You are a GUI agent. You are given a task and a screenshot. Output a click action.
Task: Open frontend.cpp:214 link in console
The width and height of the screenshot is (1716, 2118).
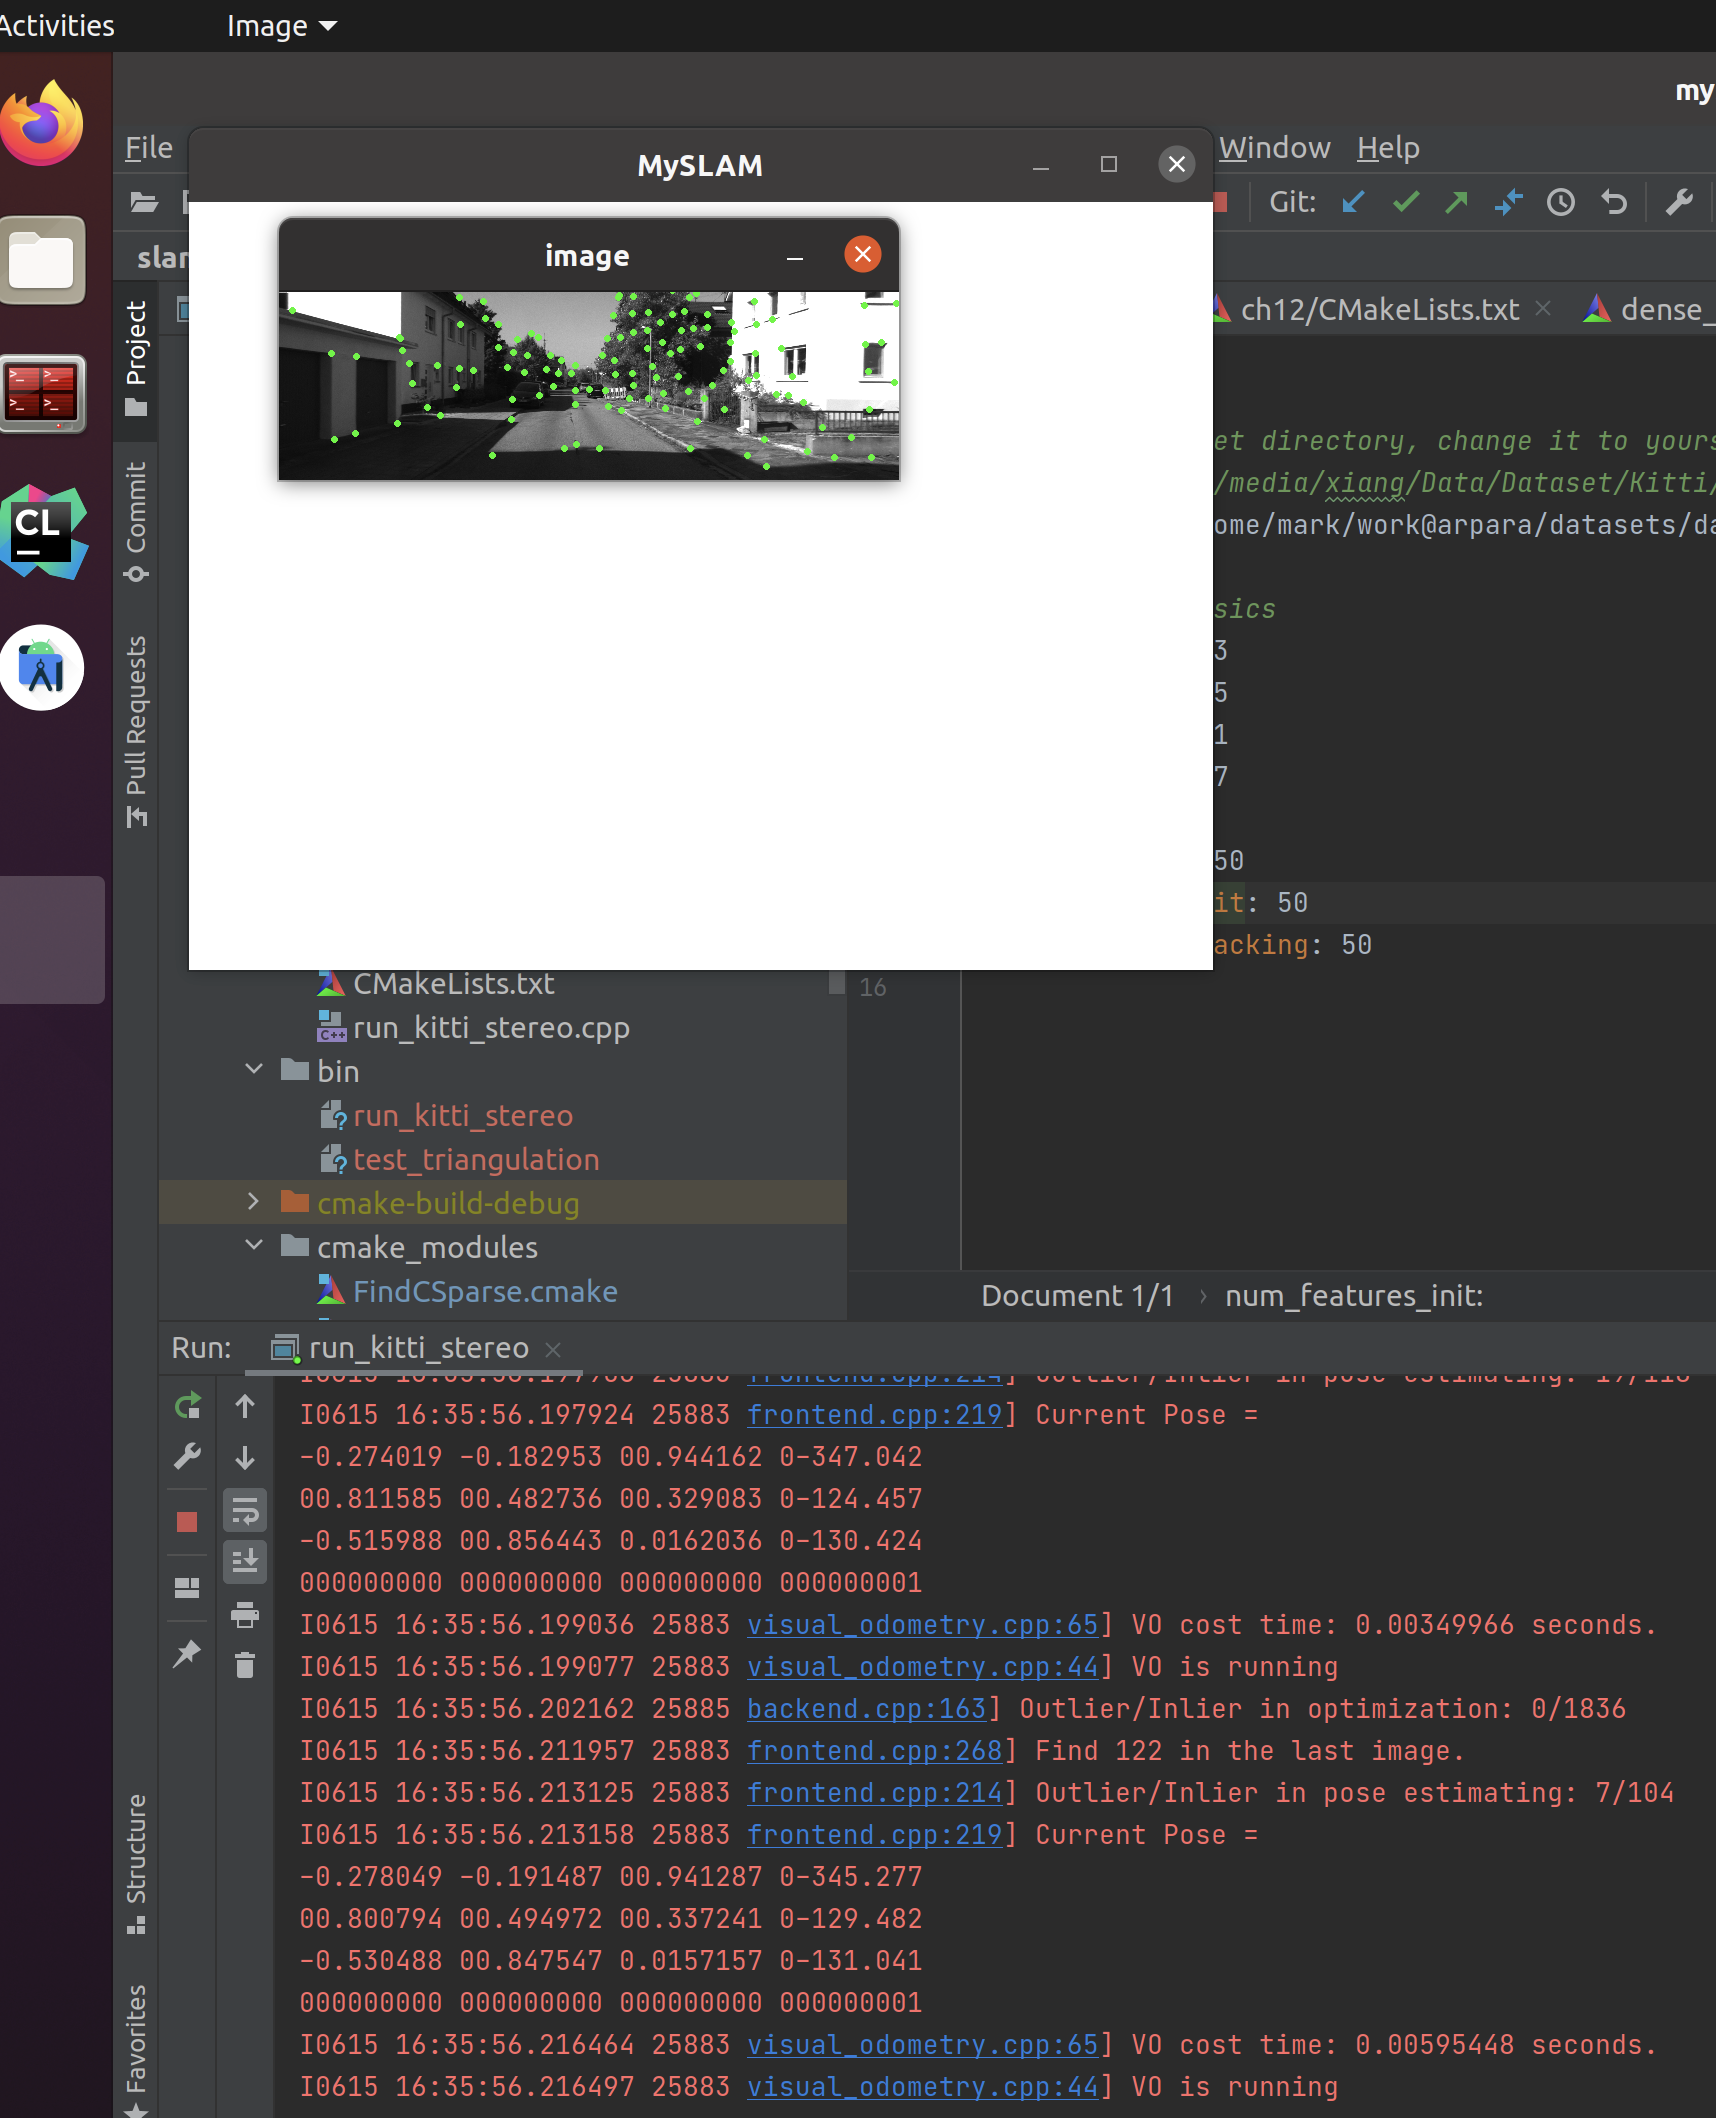coord(875,1792)
